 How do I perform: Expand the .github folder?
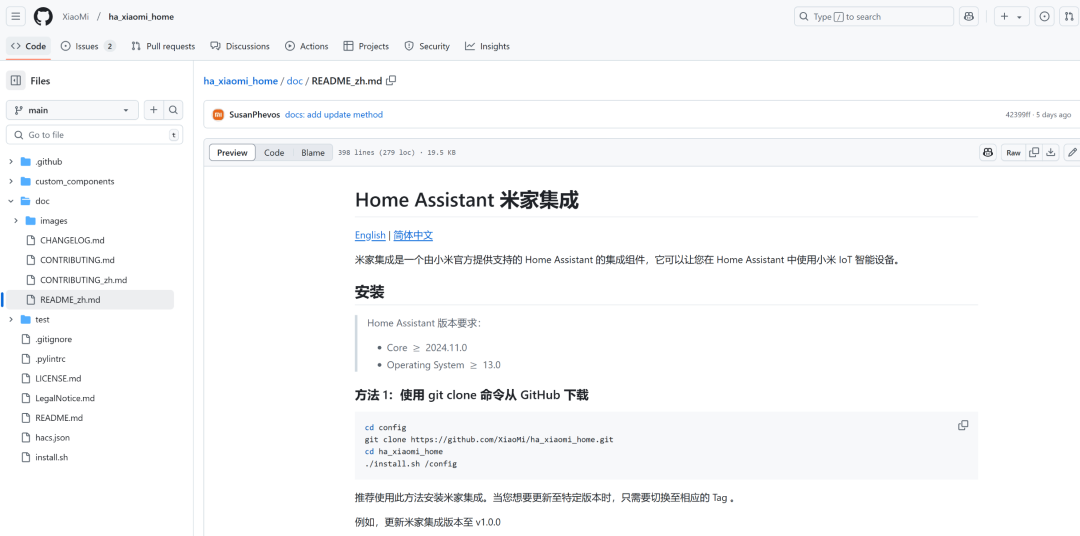[10, 162]
